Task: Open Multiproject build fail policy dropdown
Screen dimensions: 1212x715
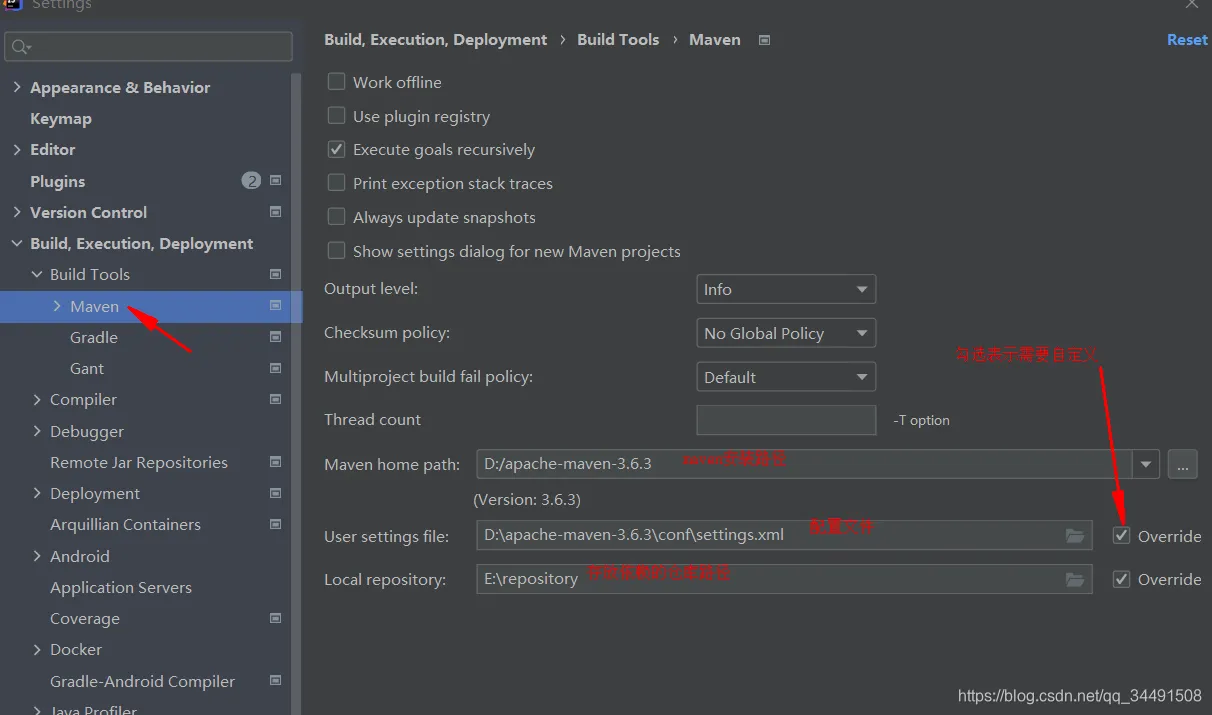Action: tap(786, 377)
